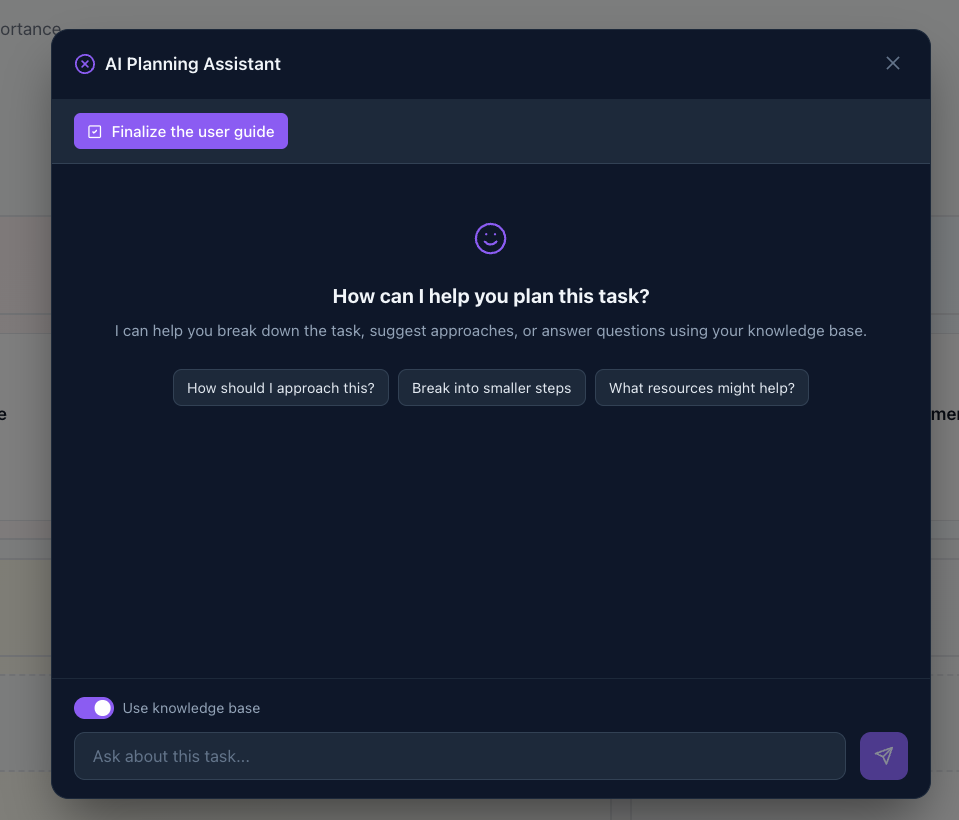The height and width of the screenshot is (820, 959).
Task: Pick "What resources might help?" suggestion
Action: coord(701,388)
